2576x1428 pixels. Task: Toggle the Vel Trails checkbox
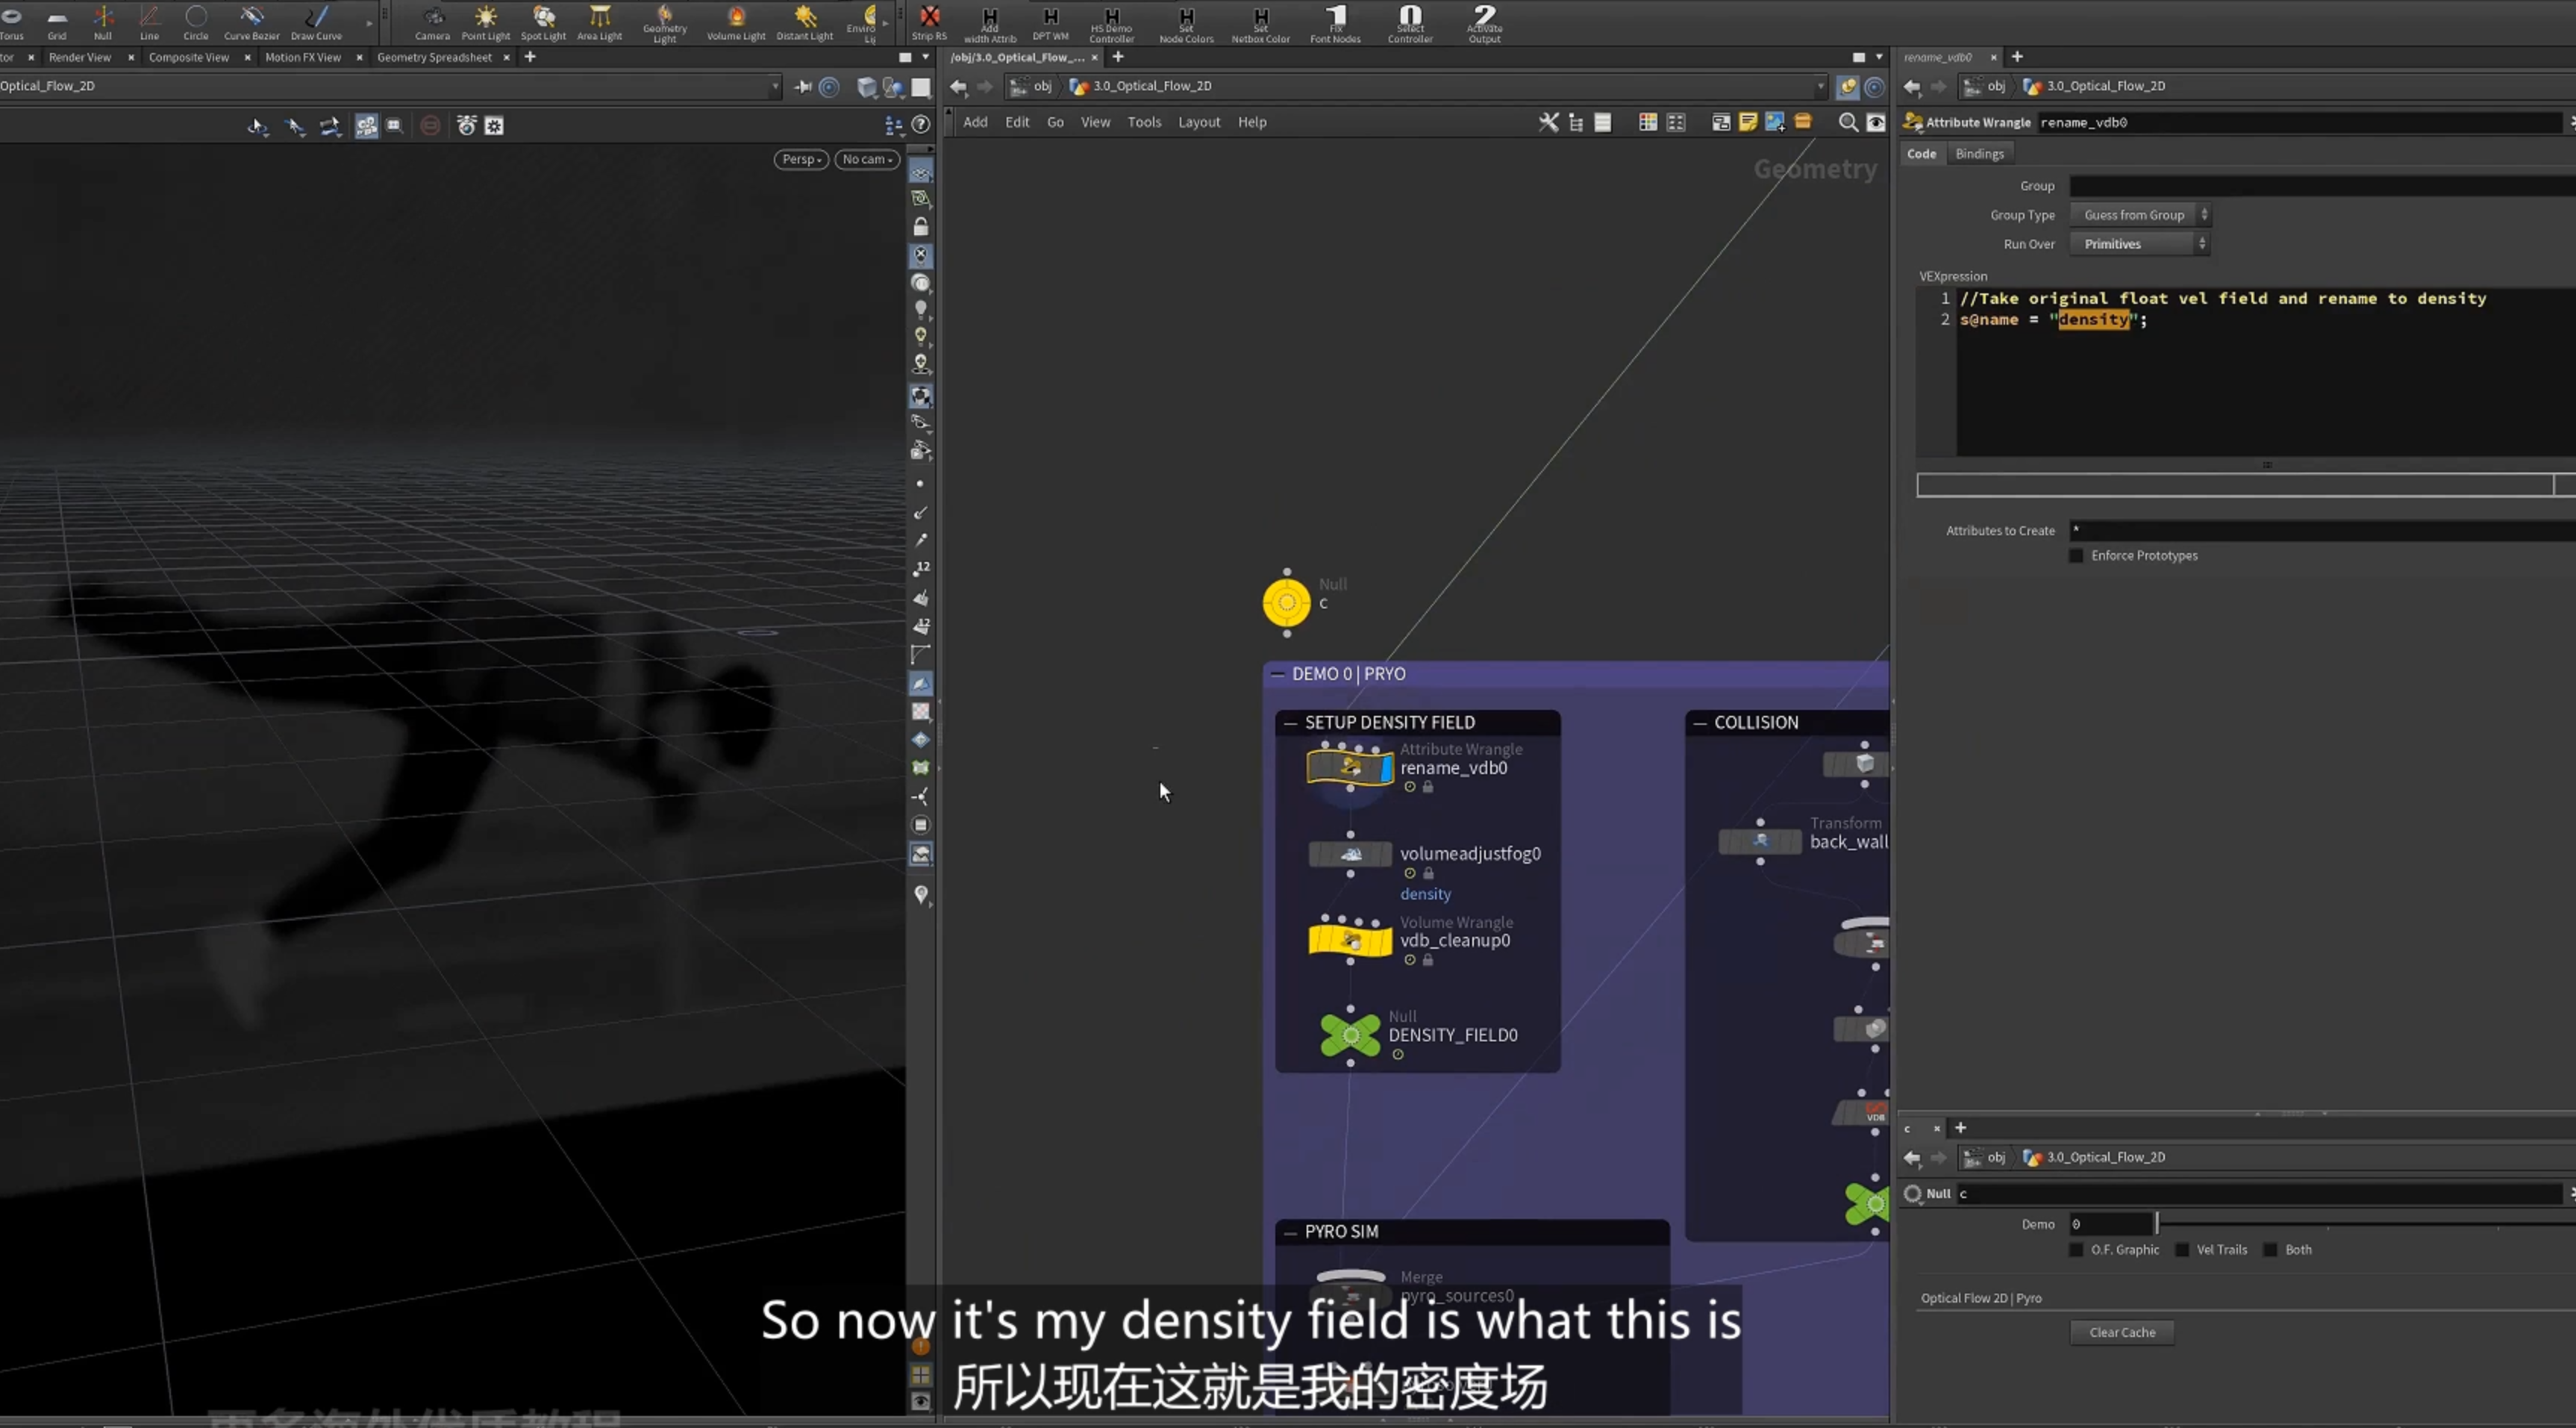click(x=2182, y=1249)
